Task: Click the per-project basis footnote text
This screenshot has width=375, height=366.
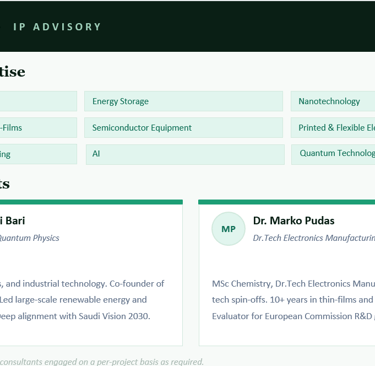Action: point(102,362)
